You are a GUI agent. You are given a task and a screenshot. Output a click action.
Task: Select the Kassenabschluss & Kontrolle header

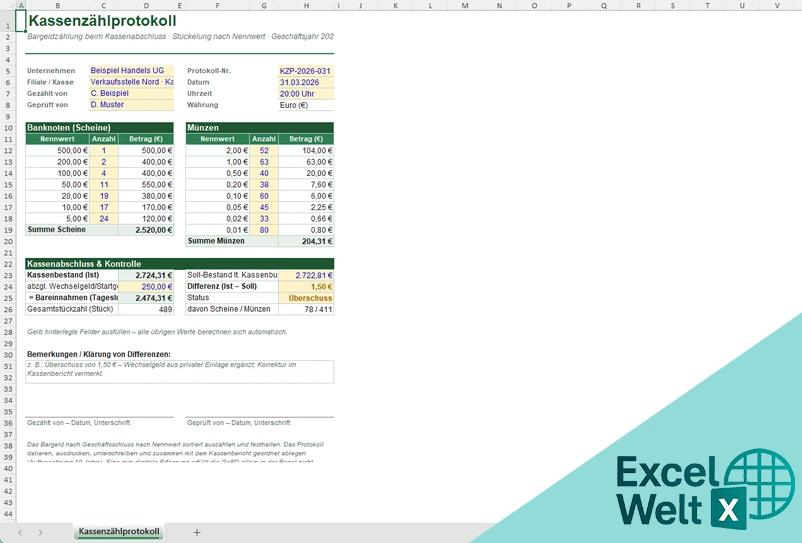point(180,264)
